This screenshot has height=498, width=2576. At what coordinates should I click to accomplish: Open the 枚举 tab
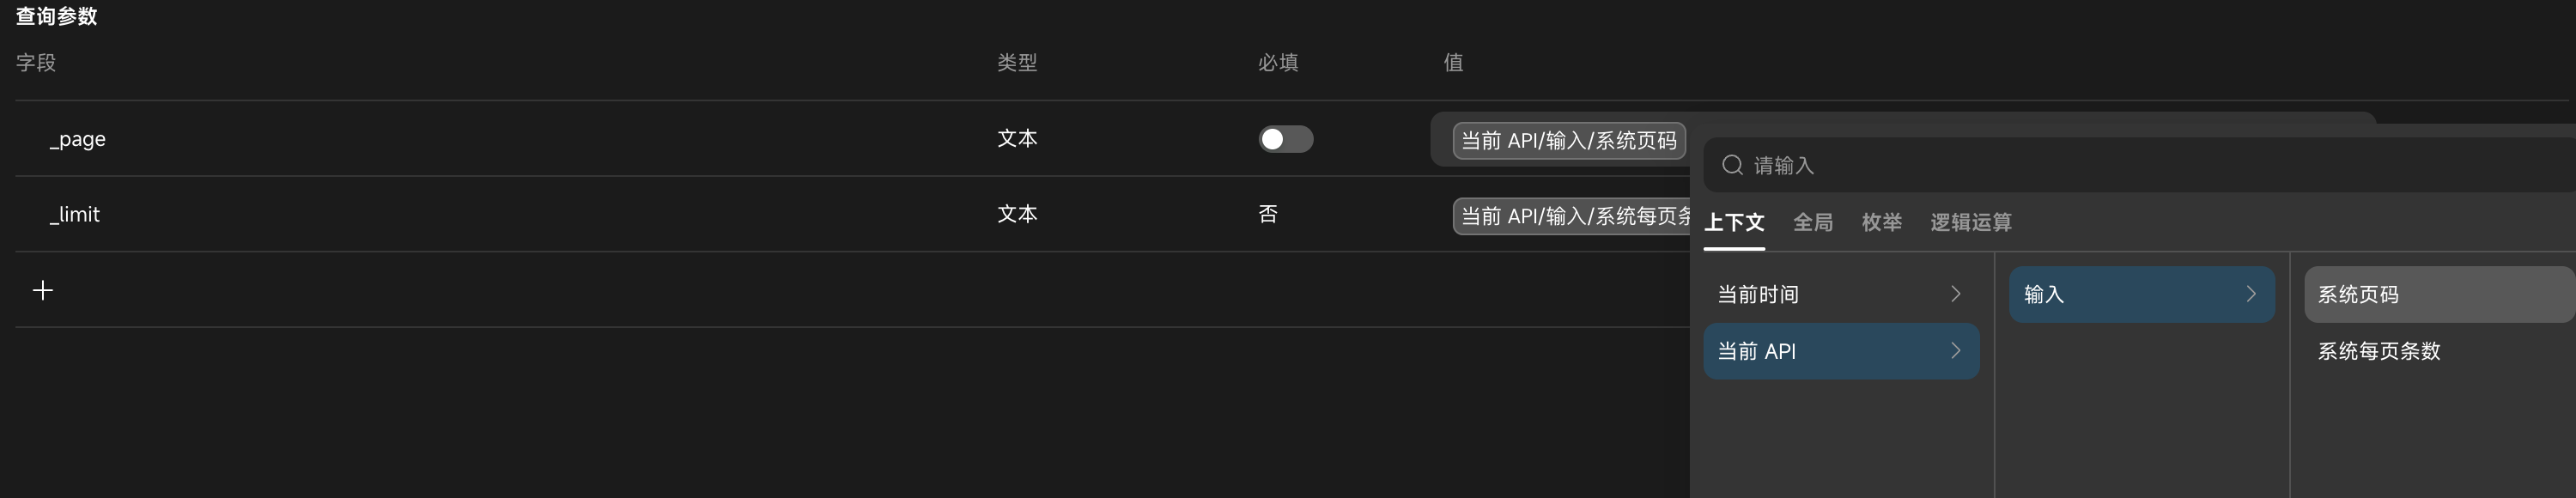(x=1881, y=222)
